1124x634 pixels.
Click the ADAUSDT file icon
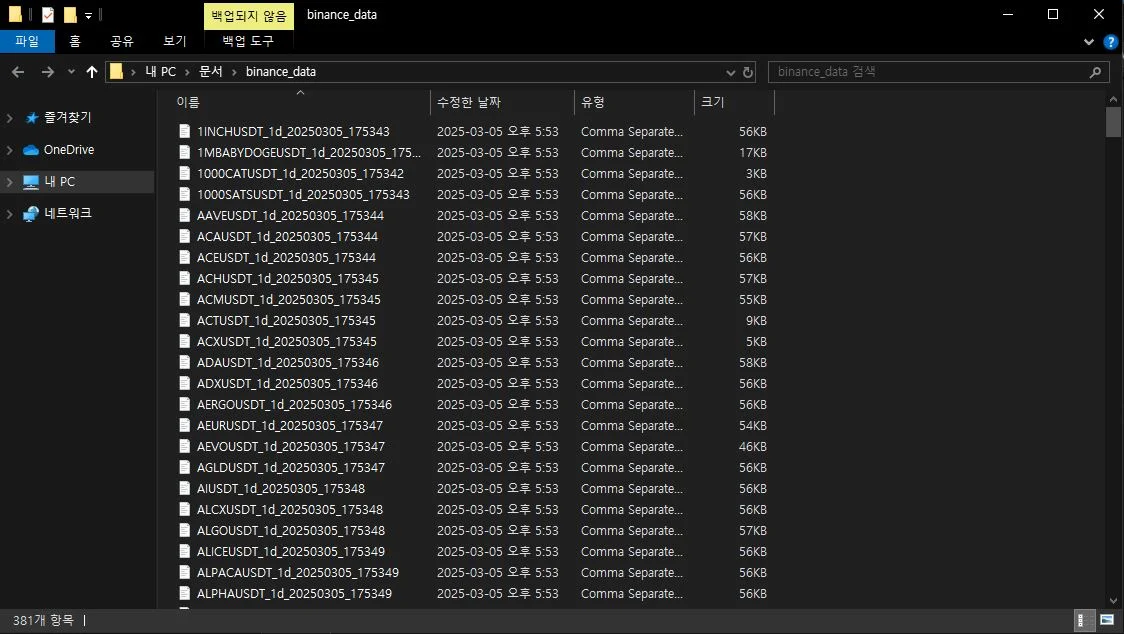point(184,362)
